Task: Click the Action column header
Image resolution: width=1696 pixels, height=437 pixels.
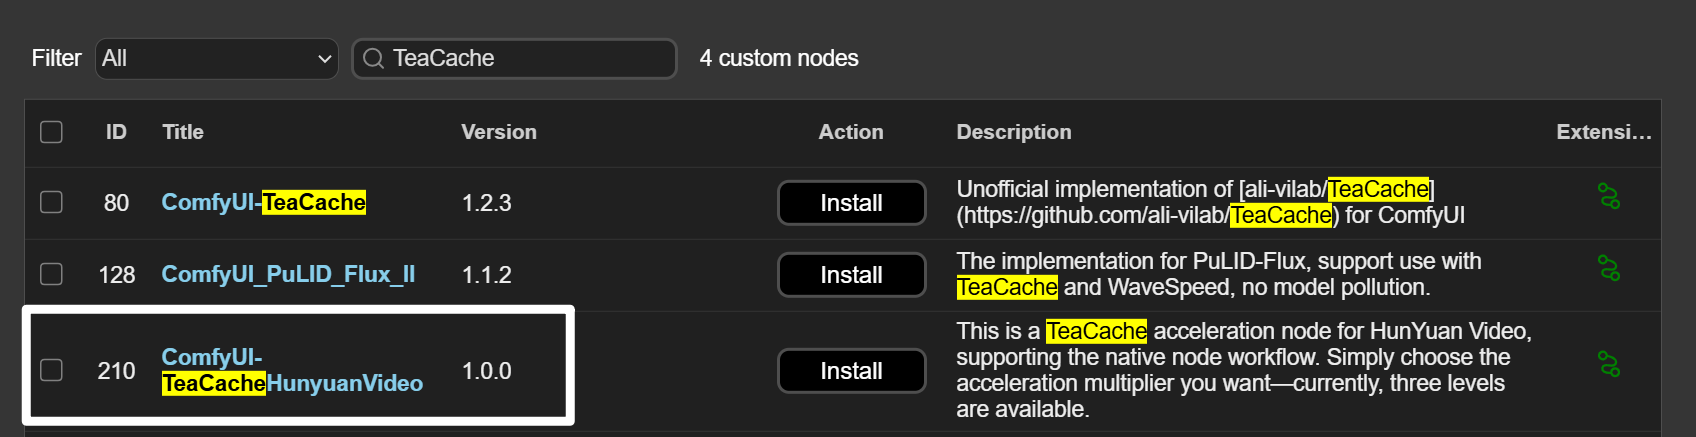Action: [x=851, y=132]
